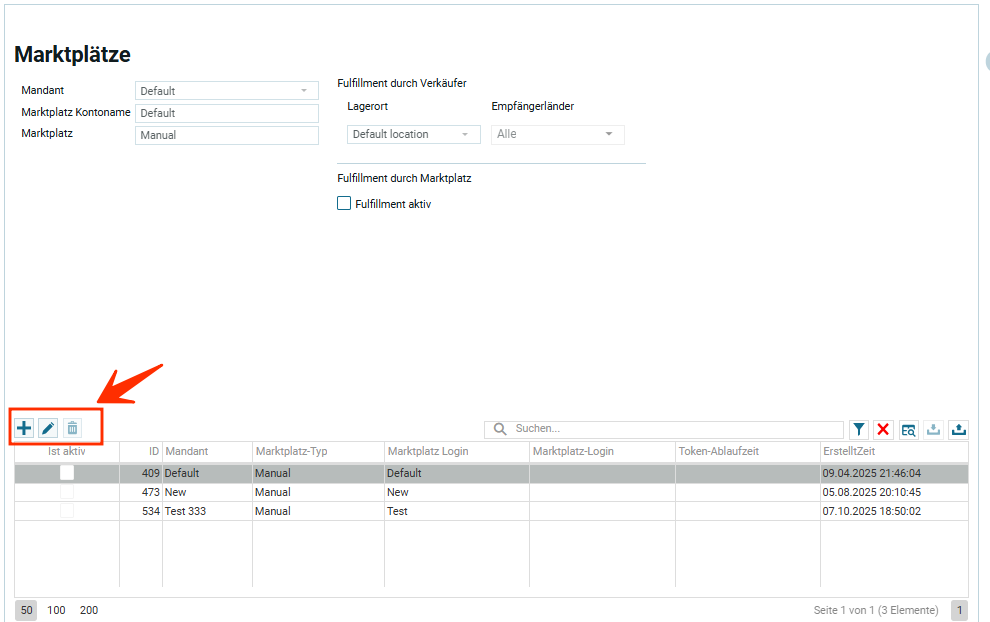This screenshot has height=622, width=990.
Task: Open the funnel filter icon
Action: 859,430
